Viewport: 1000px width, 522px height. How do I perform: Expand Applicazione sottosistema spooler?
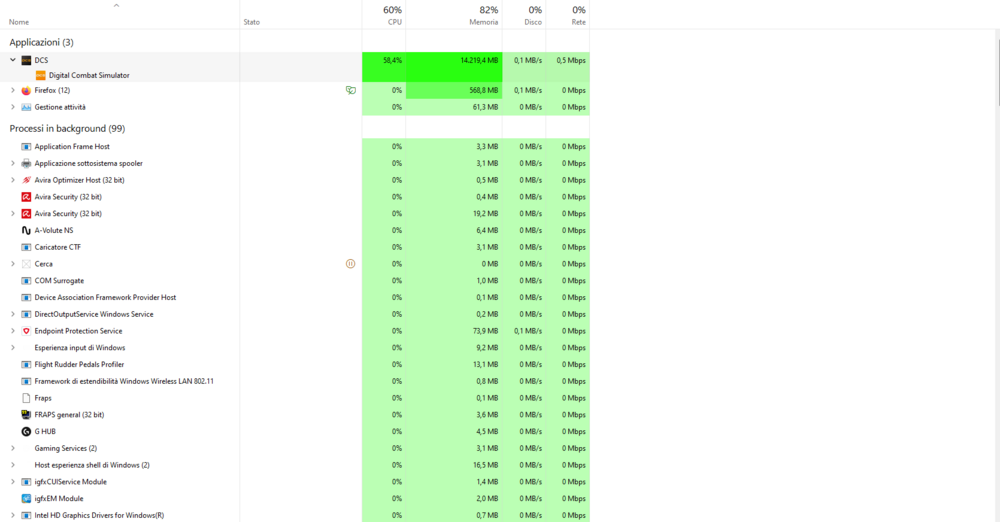click(13, 163)
